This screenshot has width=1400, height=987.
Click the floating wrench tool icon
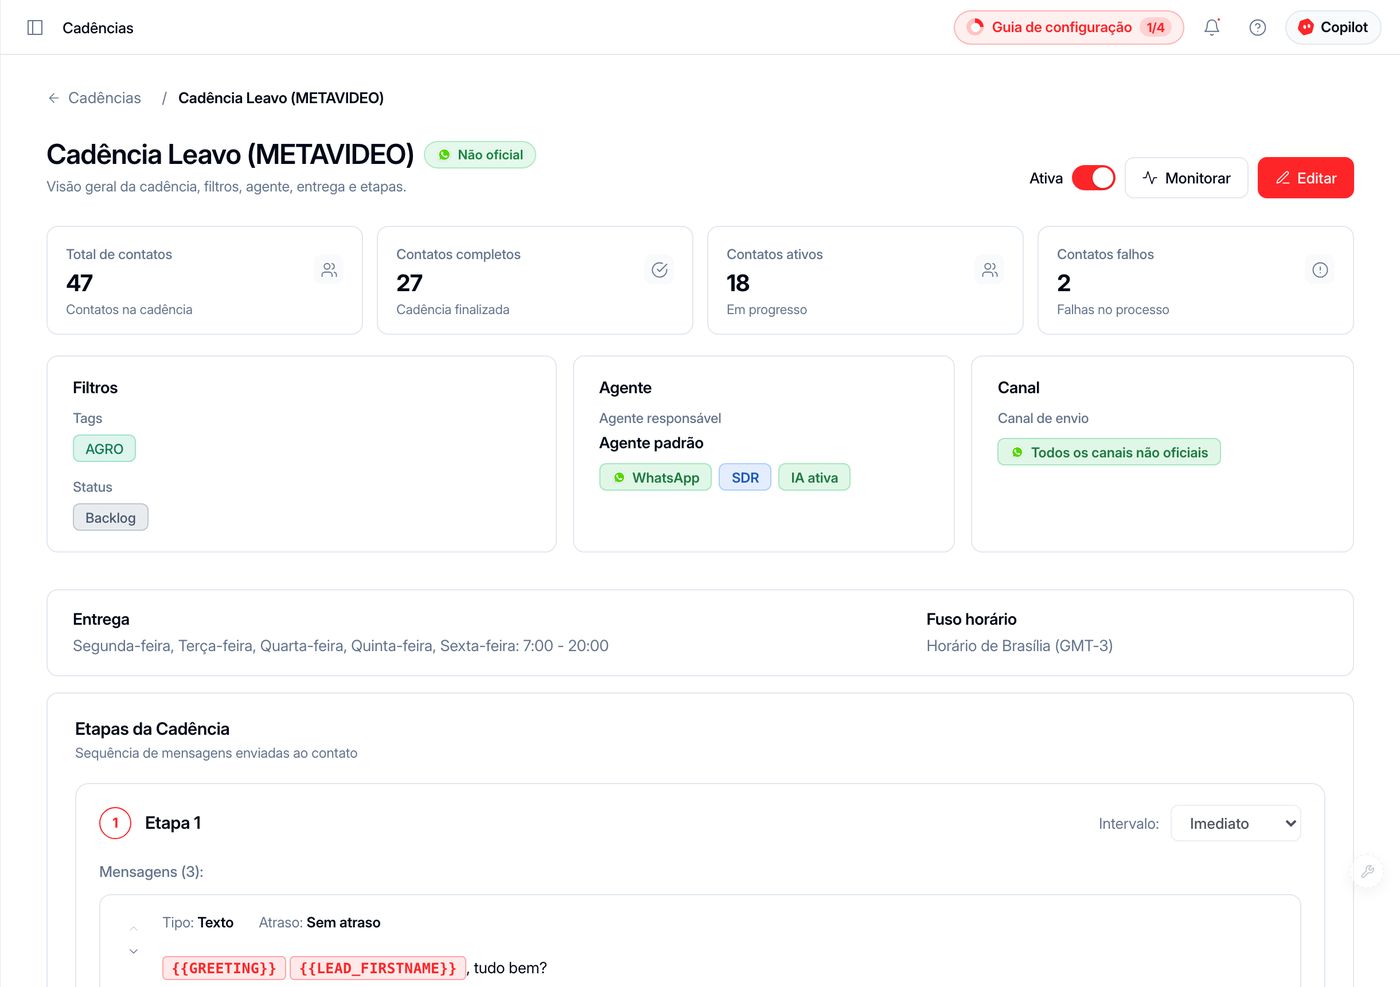(x=1367, y=871)
